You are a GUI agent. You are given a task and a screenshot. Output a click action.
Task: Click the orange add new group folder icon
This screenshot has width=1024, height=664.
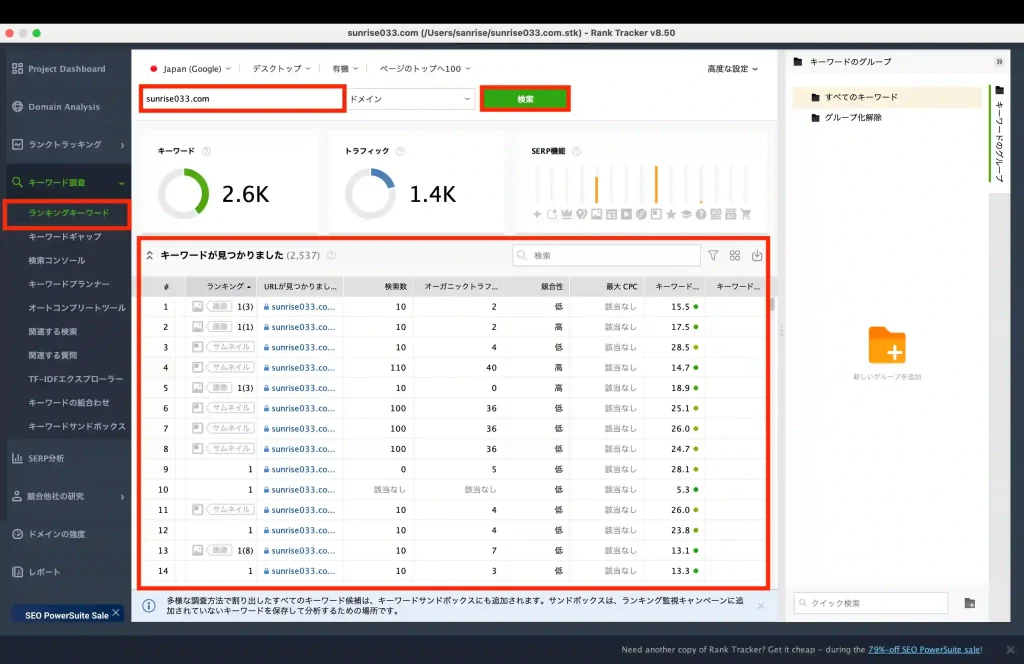coord(887,345)
